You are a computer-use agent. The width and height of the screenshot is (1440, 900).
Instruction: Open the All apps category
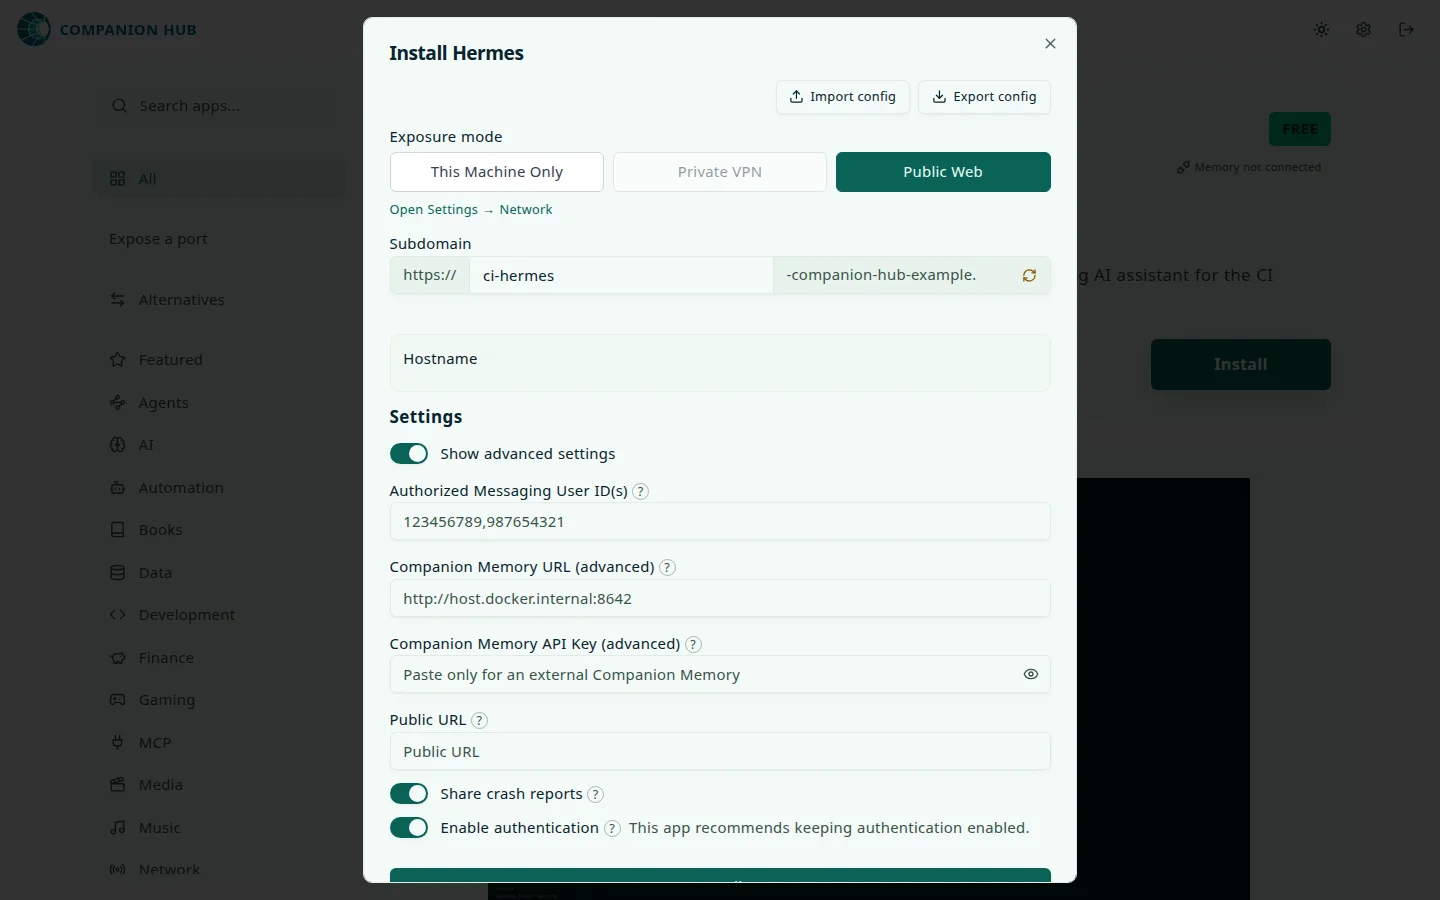point(219,179)
